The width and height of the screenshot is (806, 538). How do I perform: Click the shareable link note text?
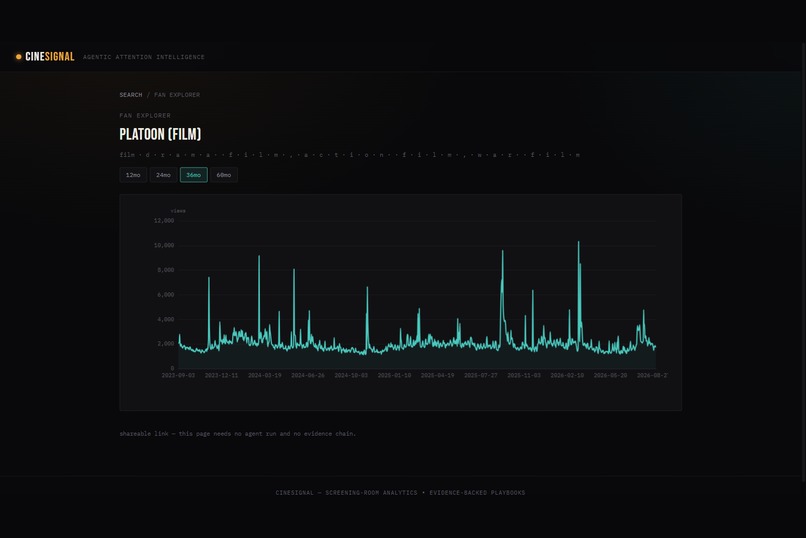(237, 434)
